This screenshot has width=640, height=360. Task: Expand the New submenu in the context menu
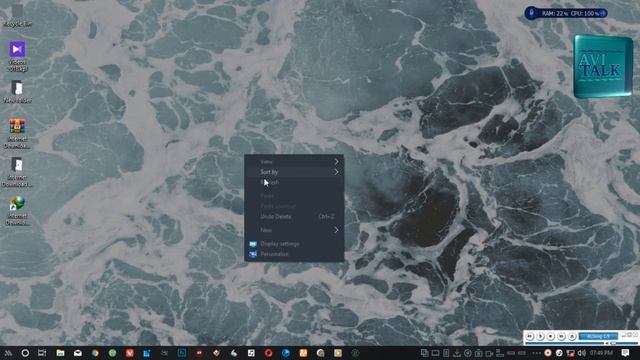point(294,230)
